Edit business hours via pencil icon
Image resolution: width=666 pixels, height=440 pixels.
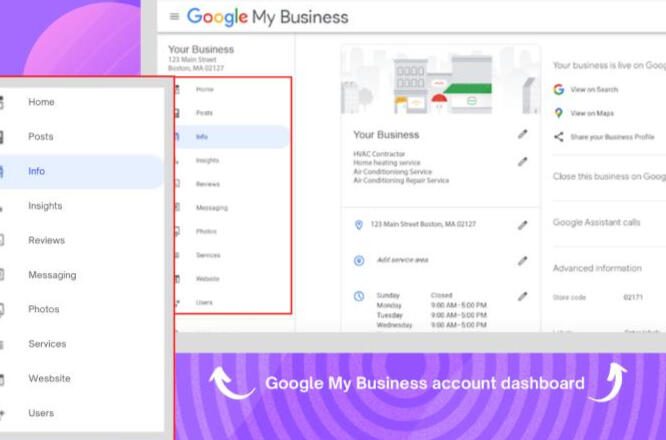(522, 296)
